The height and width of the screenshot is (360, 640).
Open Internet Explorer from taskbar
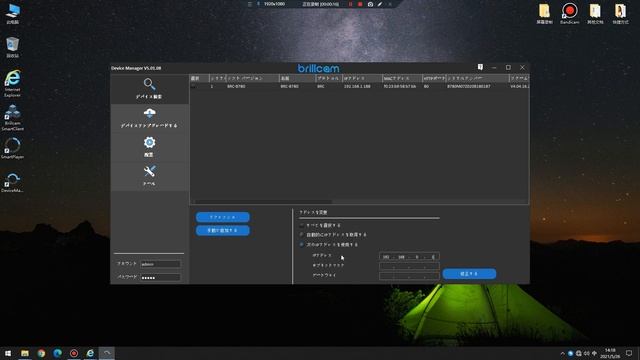coord(90,353)
